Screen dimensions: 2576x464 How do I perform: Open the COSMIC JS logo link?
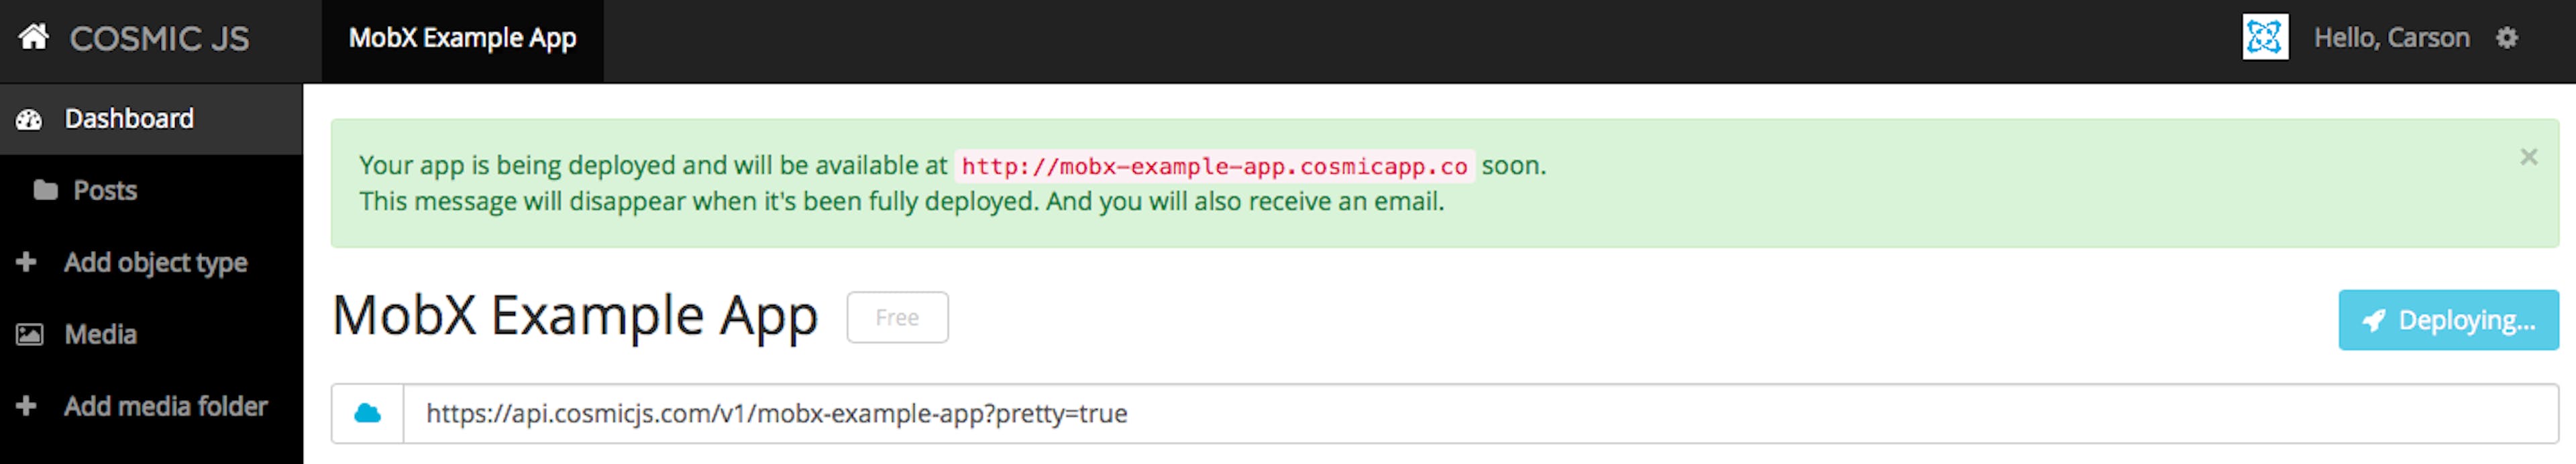(159, 39)
